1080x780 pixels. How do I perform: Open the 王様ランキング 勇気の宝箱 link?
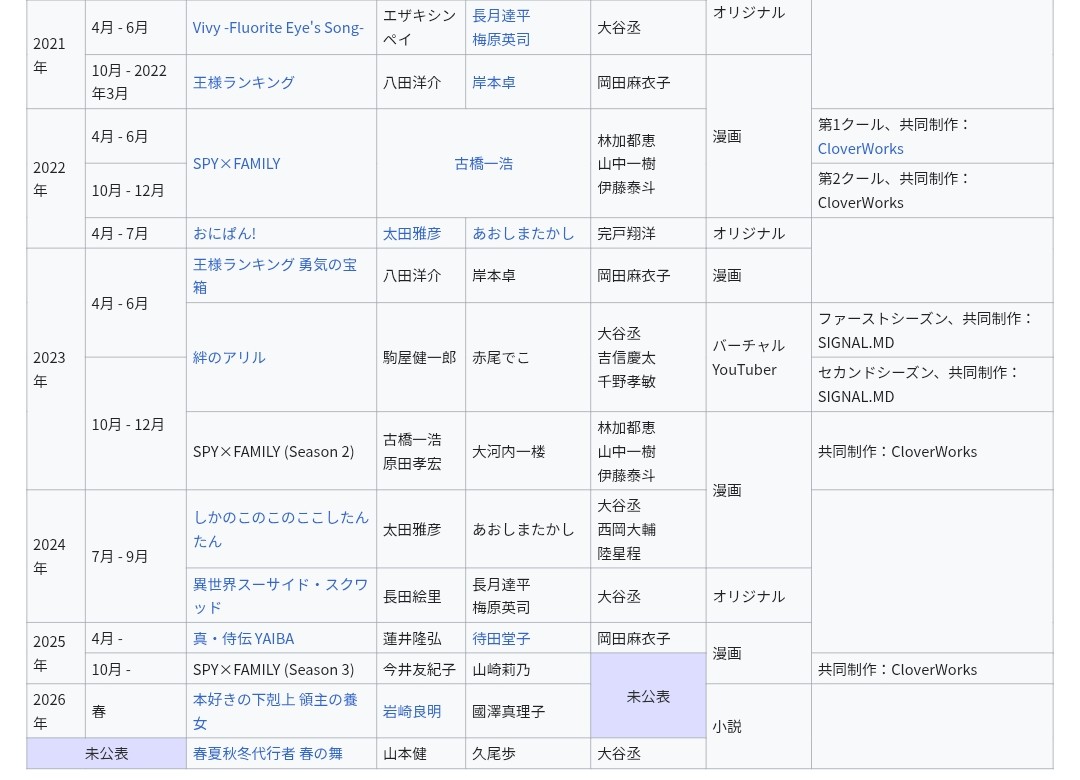click(x=275, y=276)
